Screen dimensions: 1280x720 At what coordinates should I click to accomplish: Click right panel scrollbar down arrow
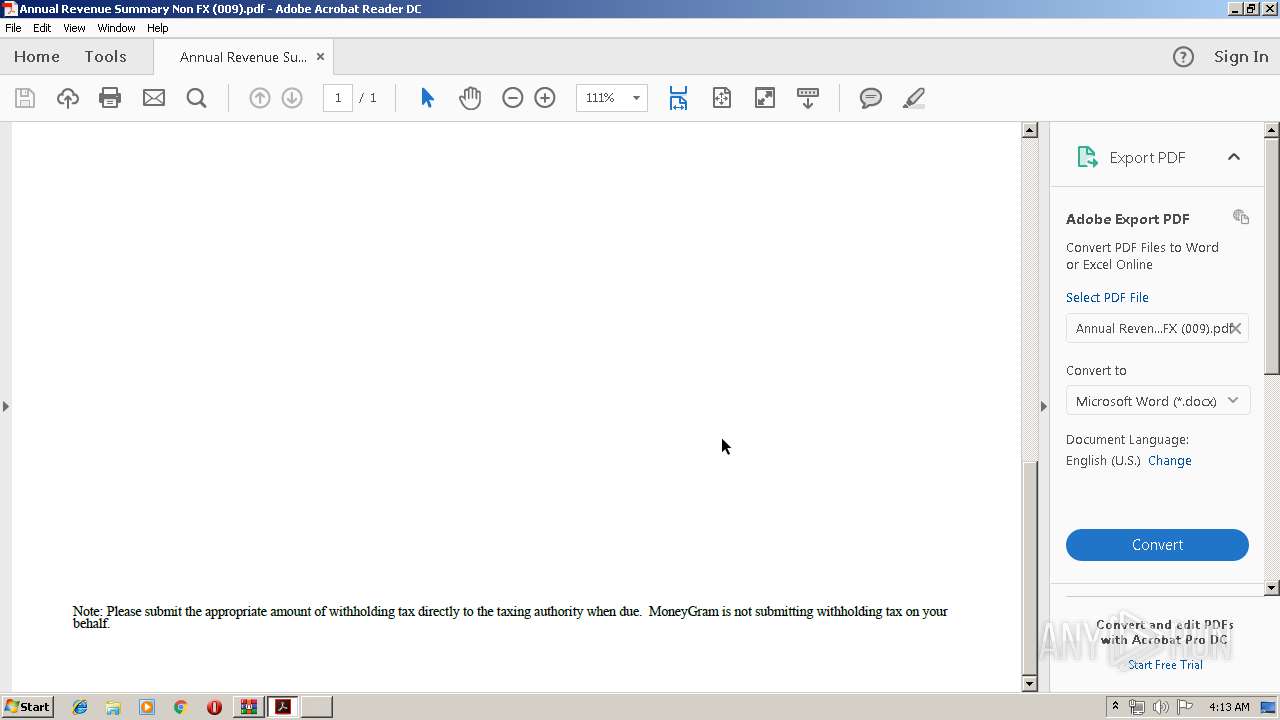1272,588
